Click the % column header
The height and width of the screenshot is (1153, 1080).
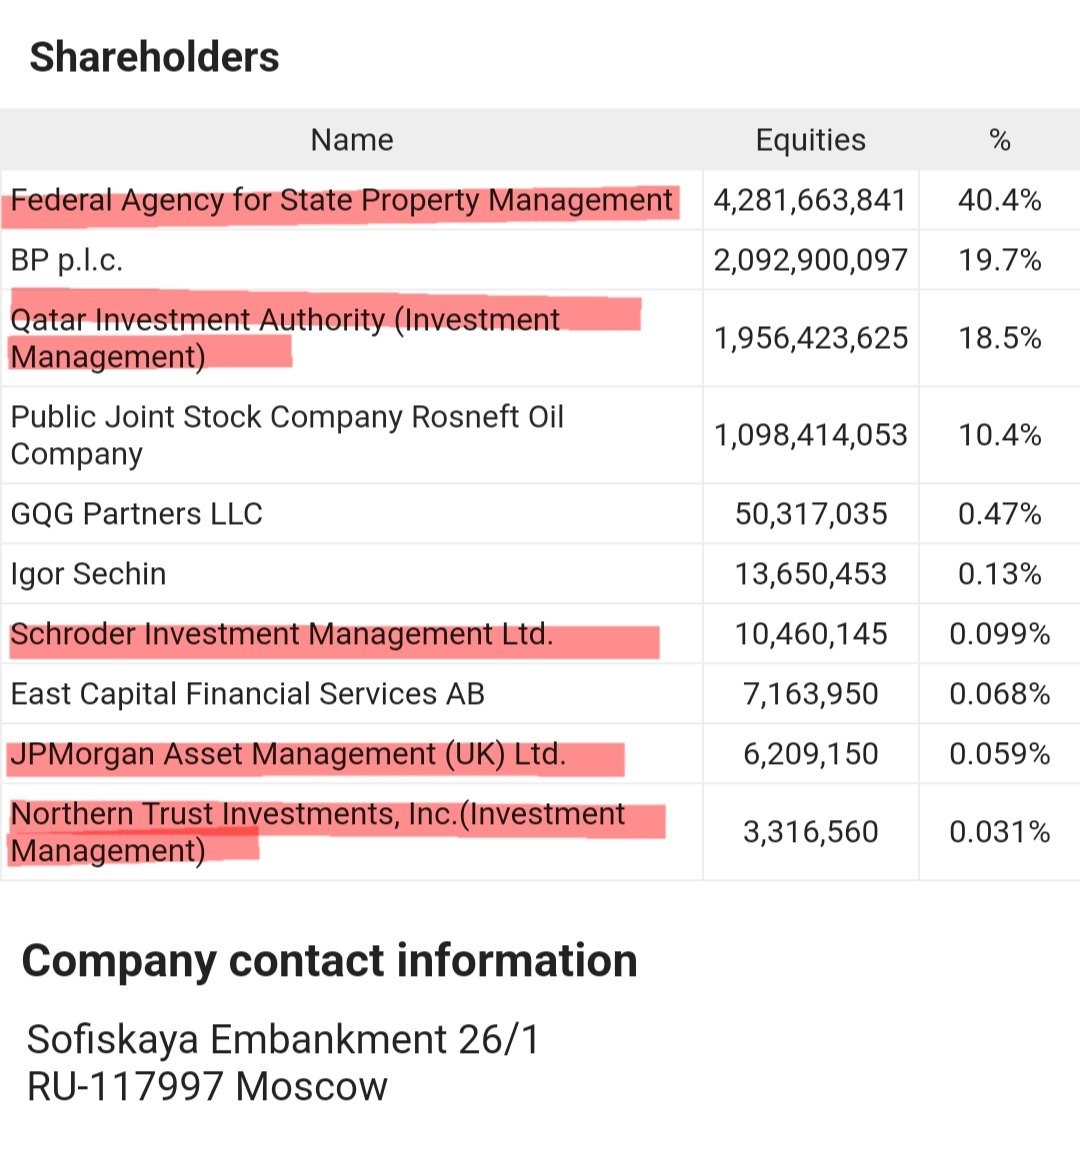(999, 140)
